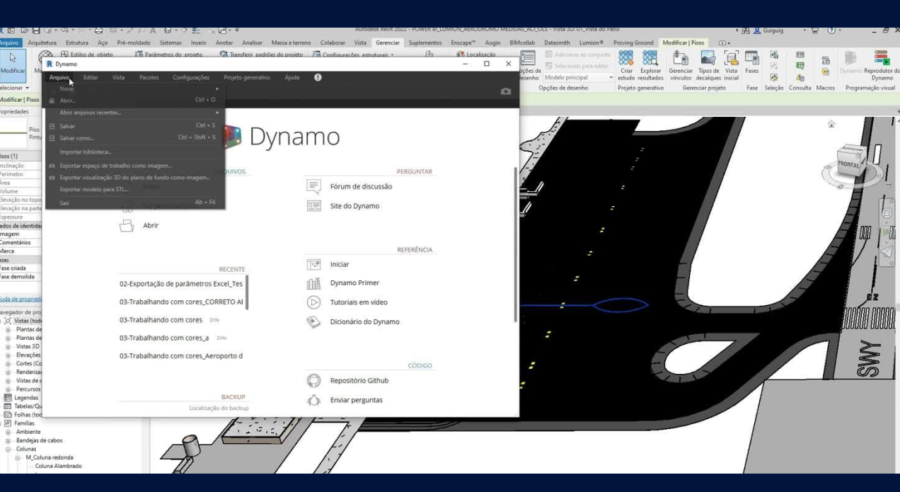Switch to Lumion ribbon tab in Revit

point(591,43)
